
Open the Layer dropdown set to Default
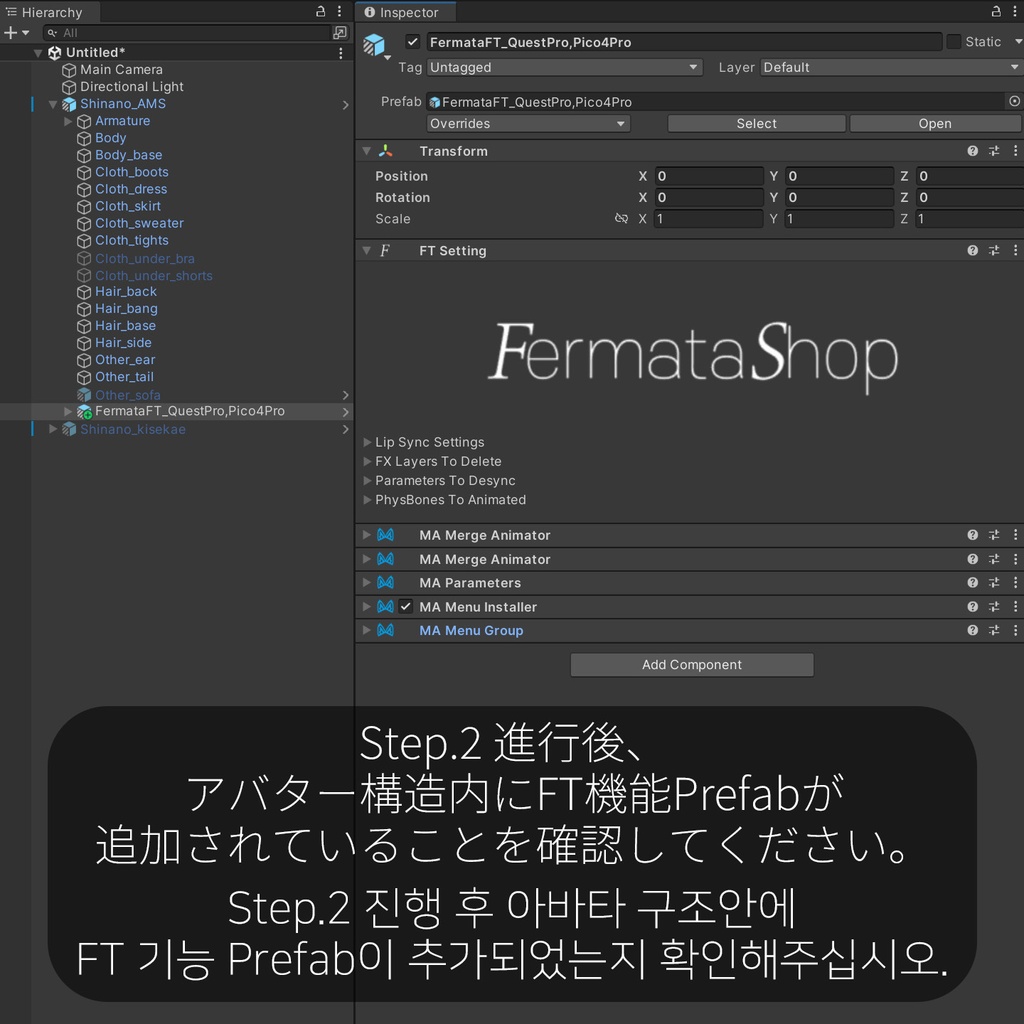click(890, 67)
